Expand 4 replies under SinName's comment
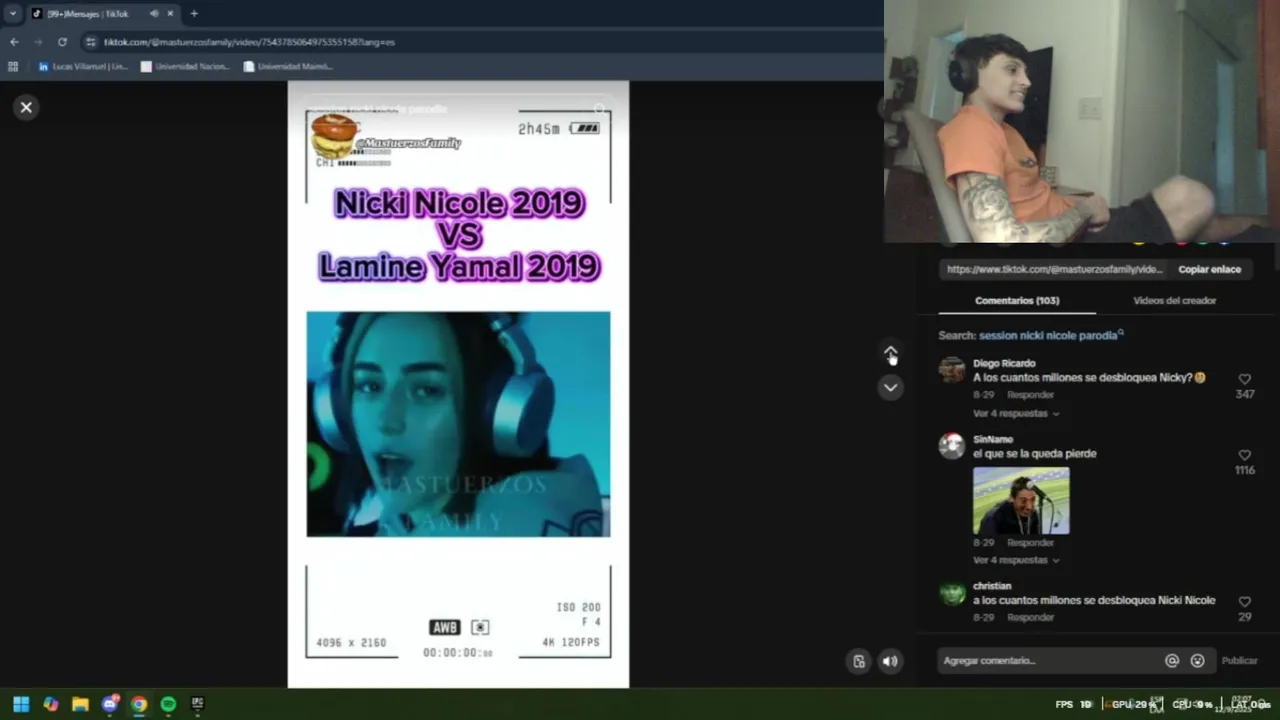 click(1015, 560)
